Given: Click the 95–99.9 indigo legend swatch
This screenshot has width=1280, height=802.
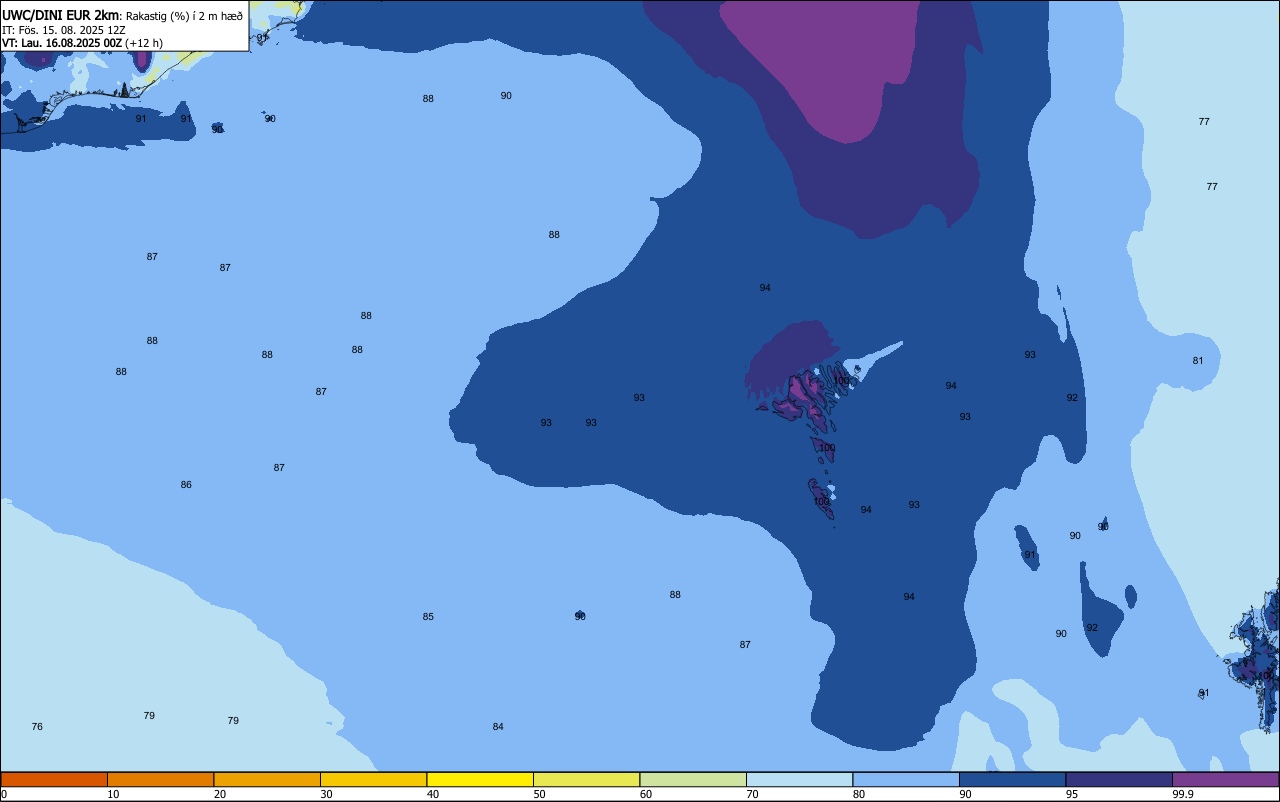Looking at the screenshot, I should coord(1119,779).
